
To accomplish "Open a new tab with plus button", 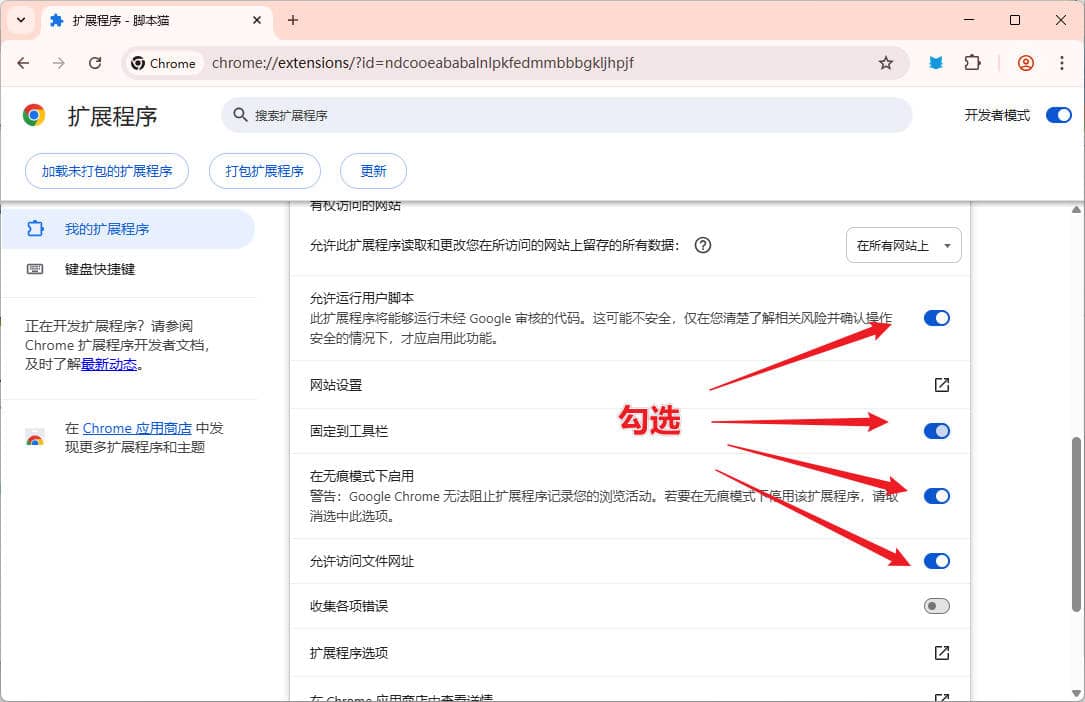I will (x=293, y=20).
